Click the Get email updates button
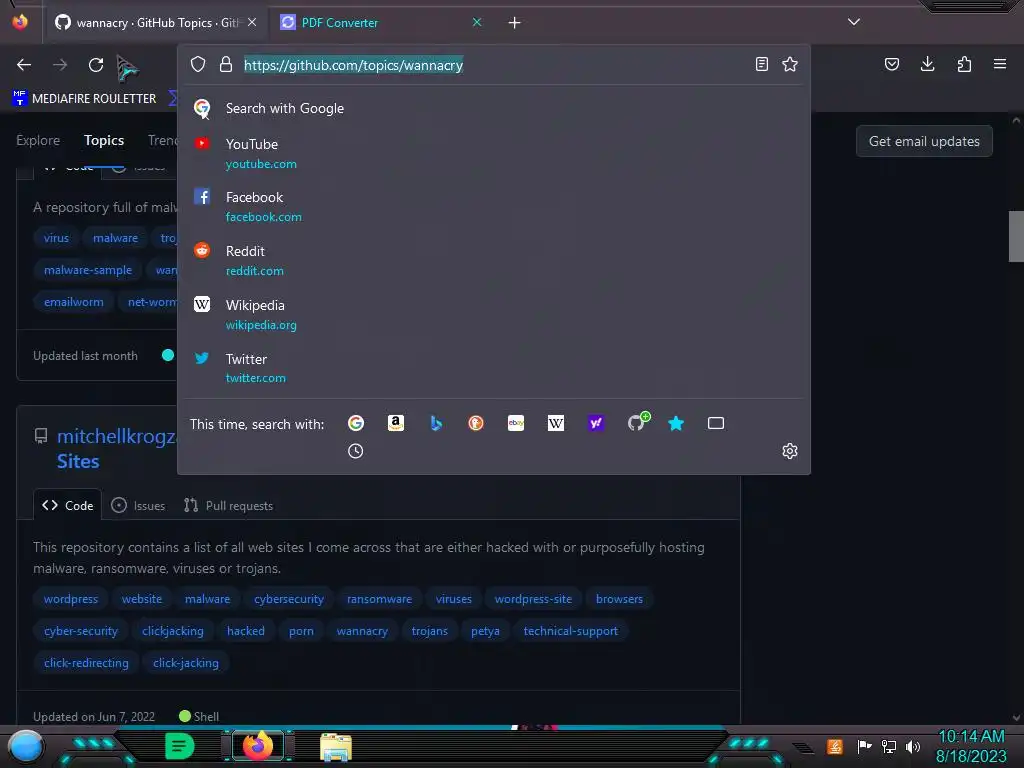The width and height of the screenshot is (1024, 768). point(924,141)
